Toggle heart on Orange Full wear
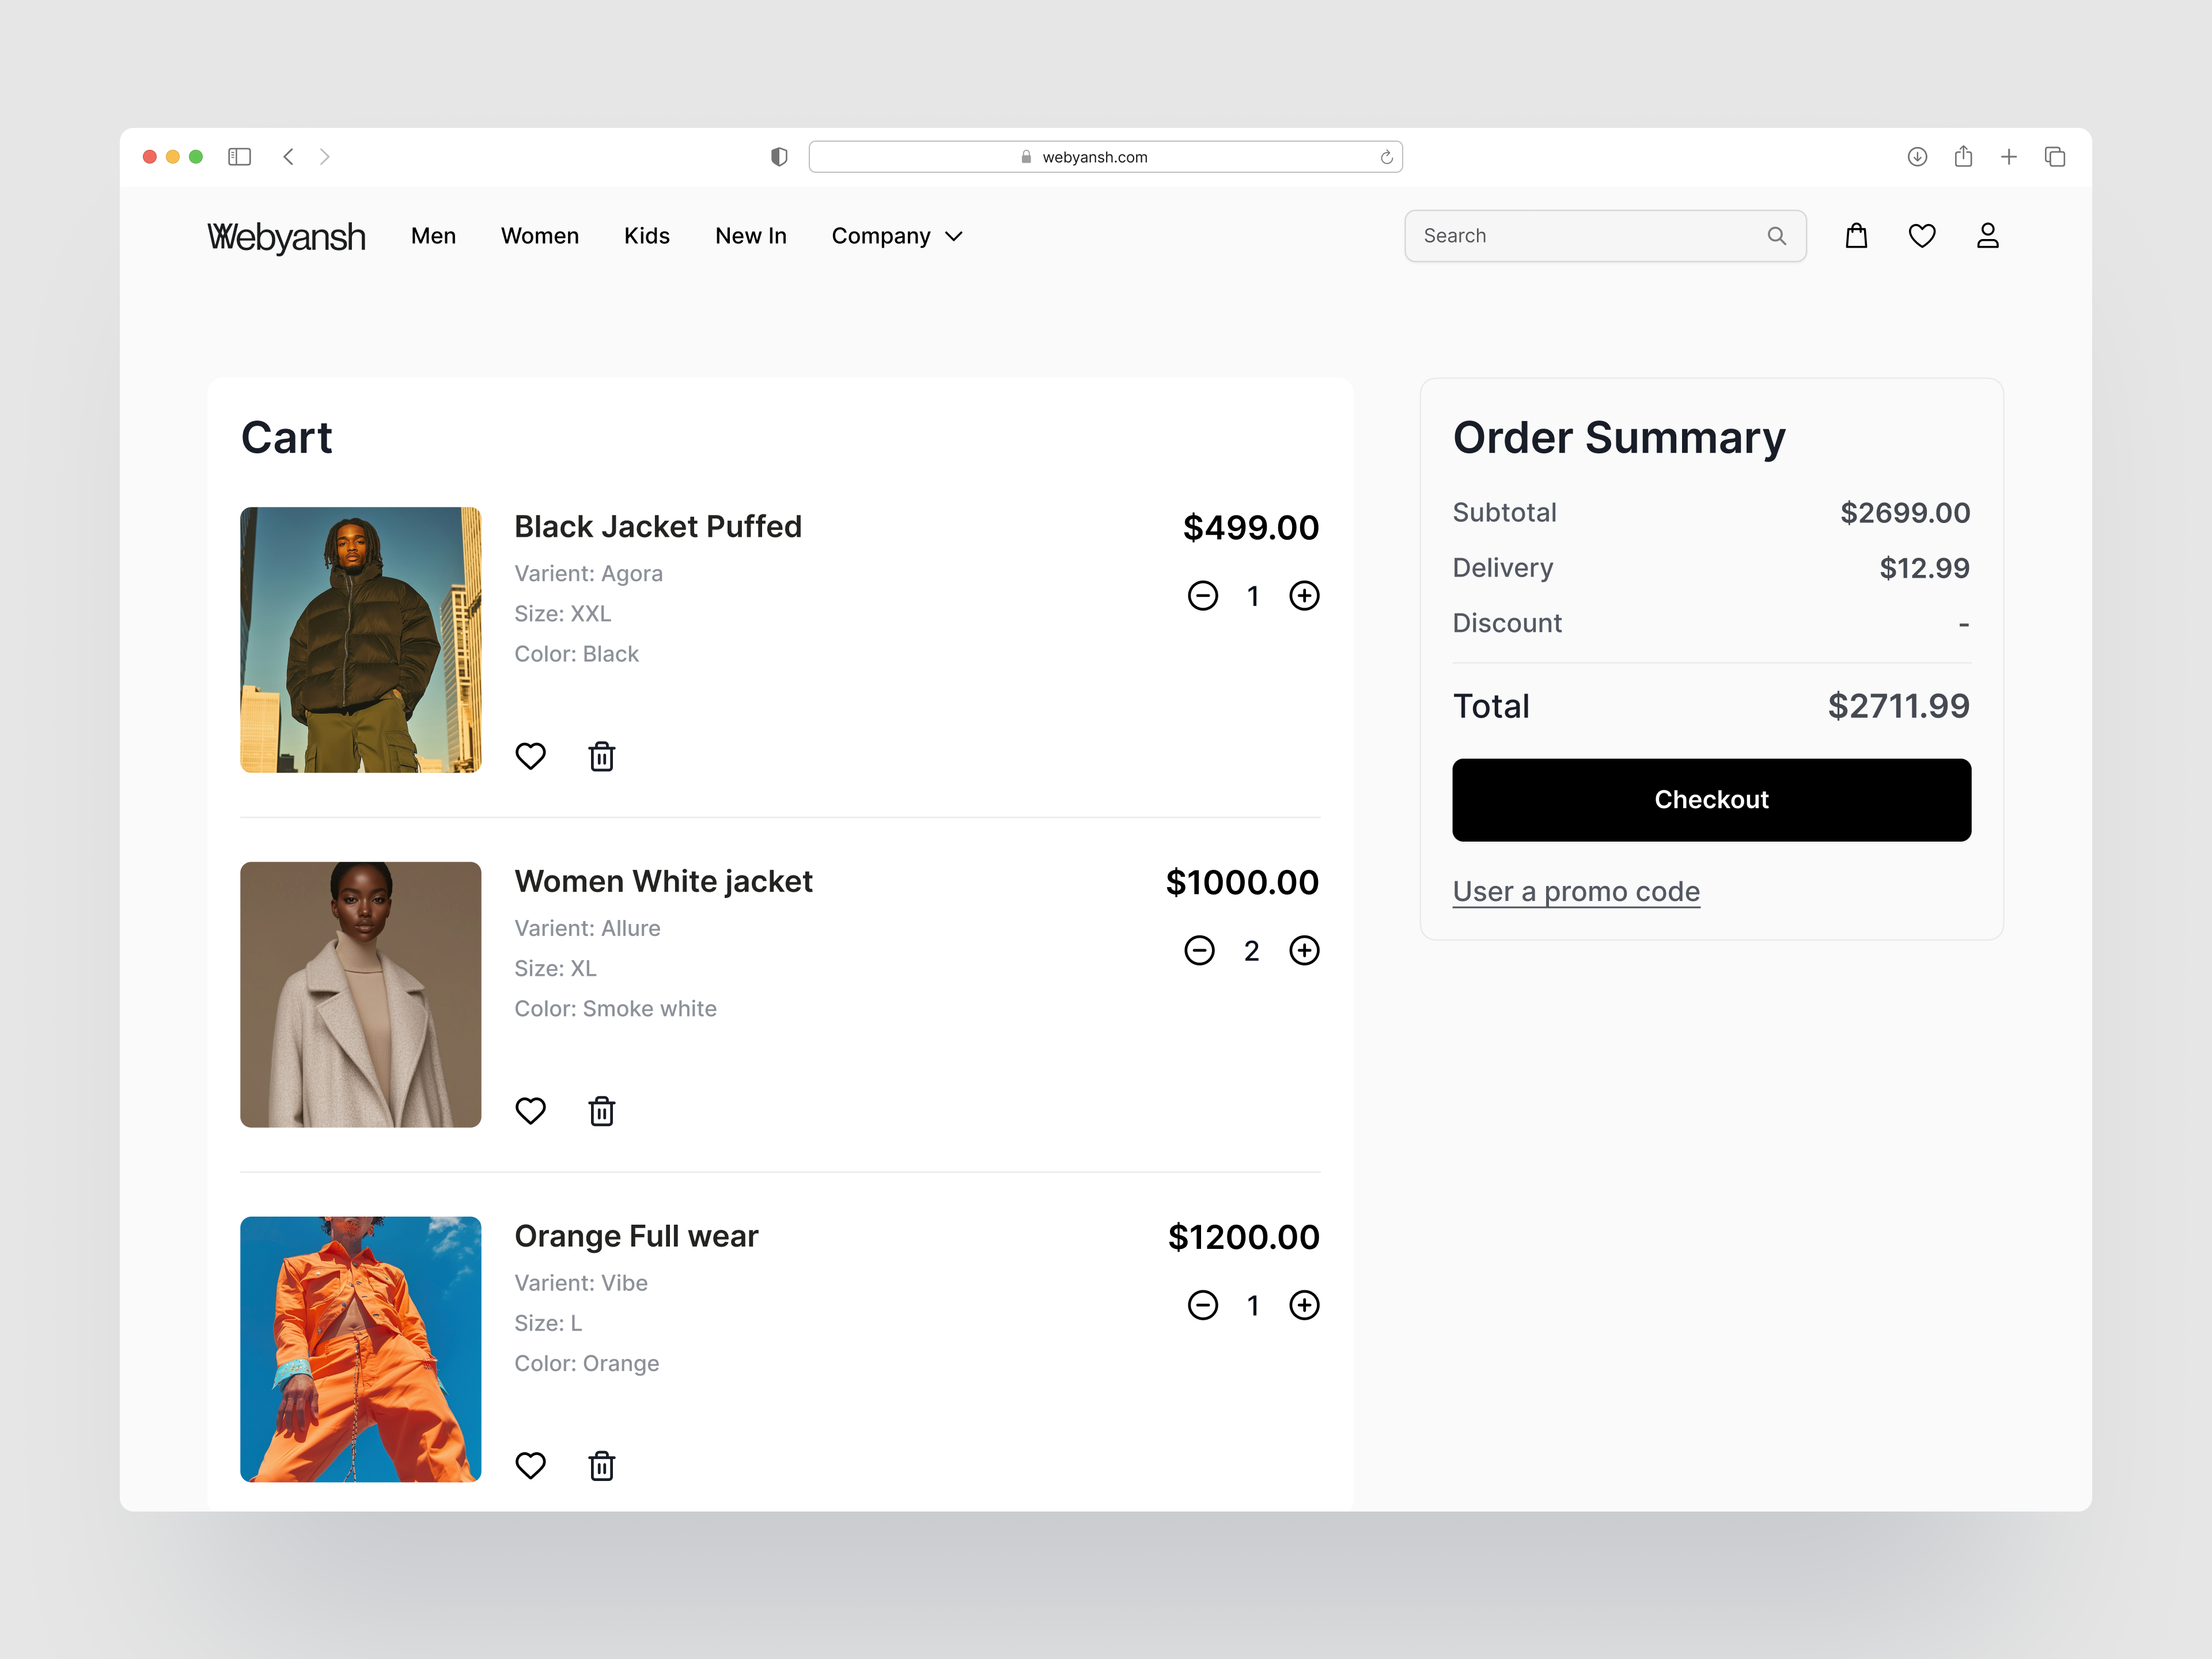The height and width of the screenshot is (1659, 2212). [530, 1466]
